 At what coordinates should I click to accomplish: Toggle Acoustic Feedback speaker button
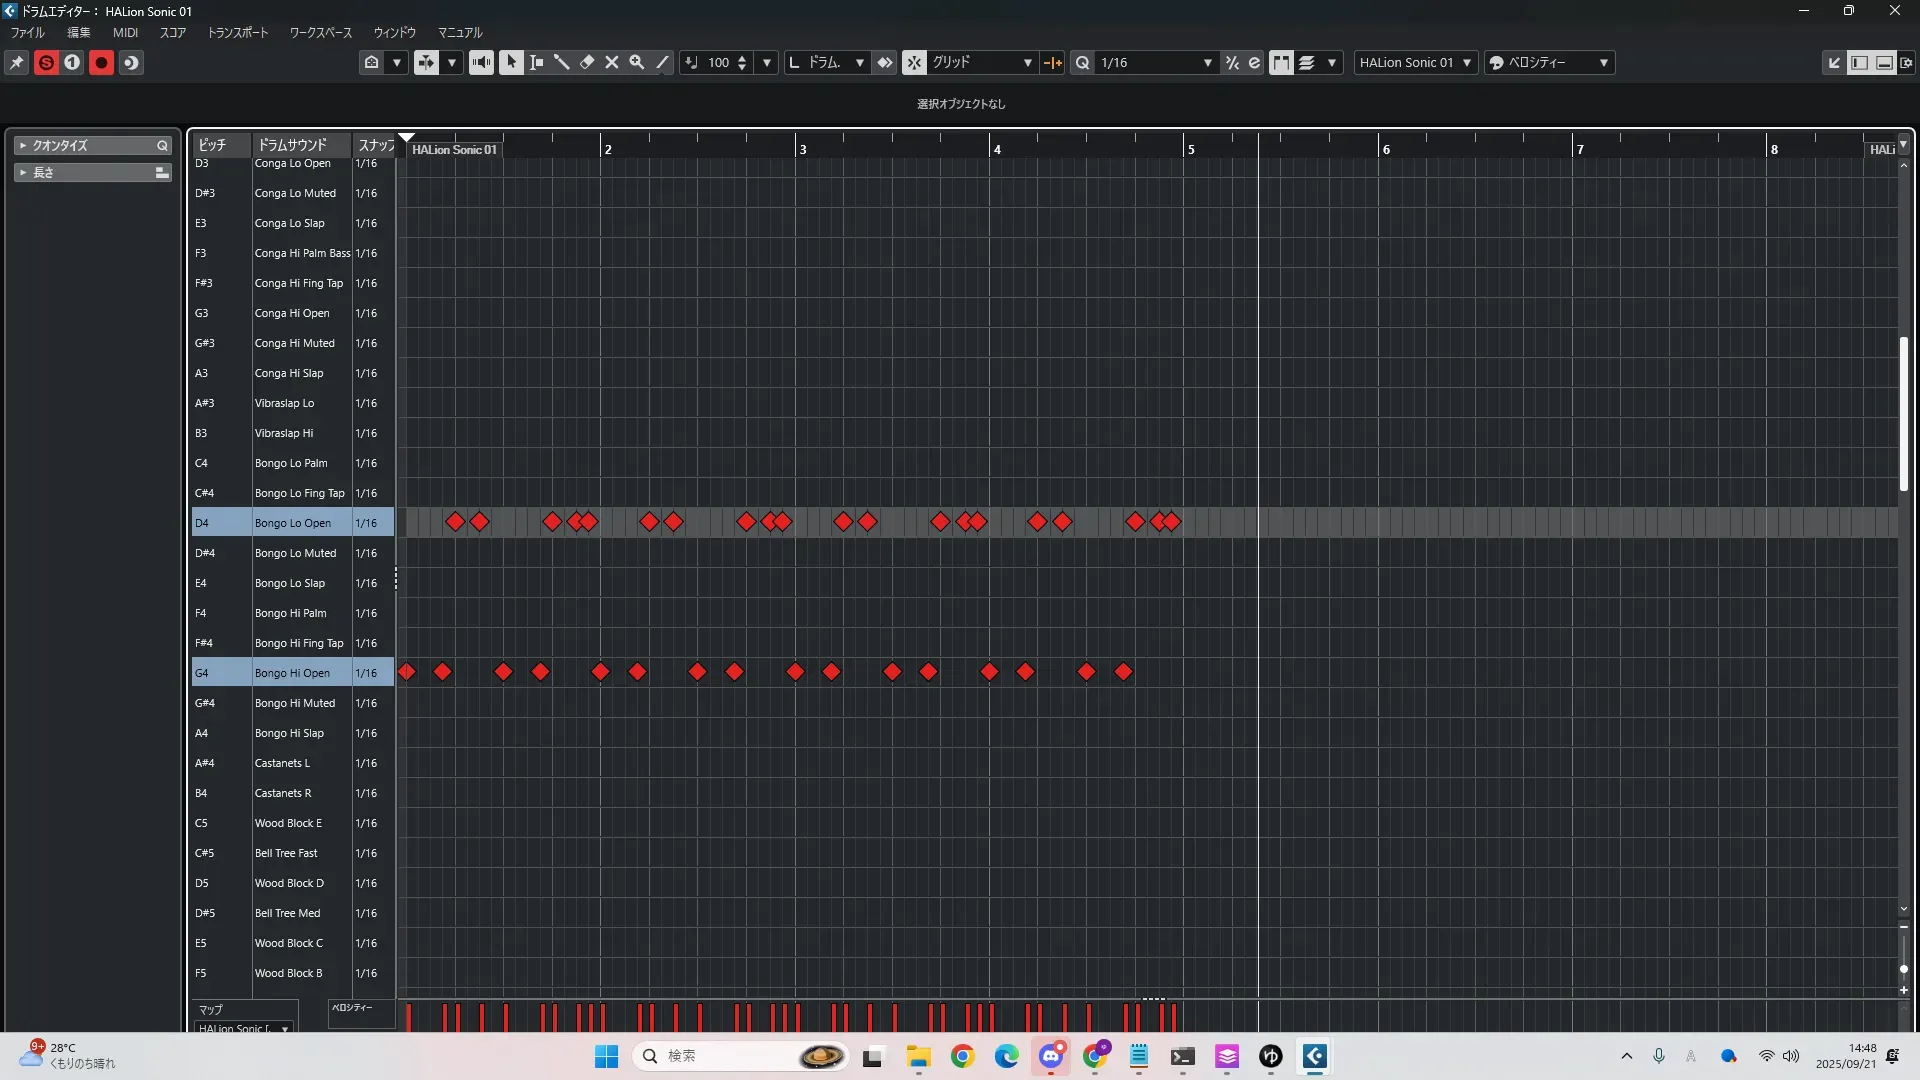tap(481, 62)
